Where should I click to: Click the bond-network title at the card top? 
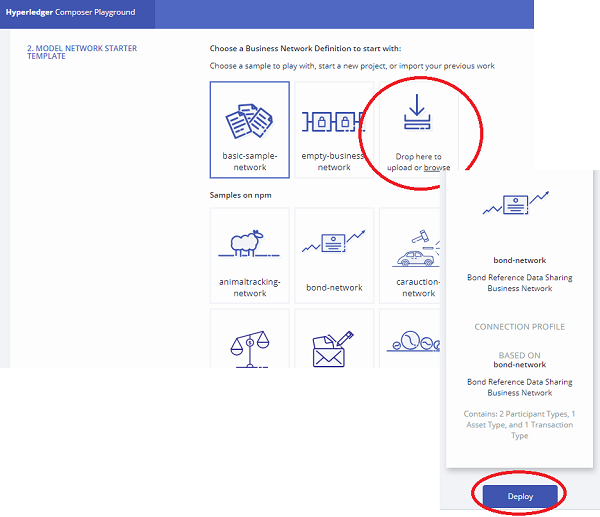pos(520,260)
